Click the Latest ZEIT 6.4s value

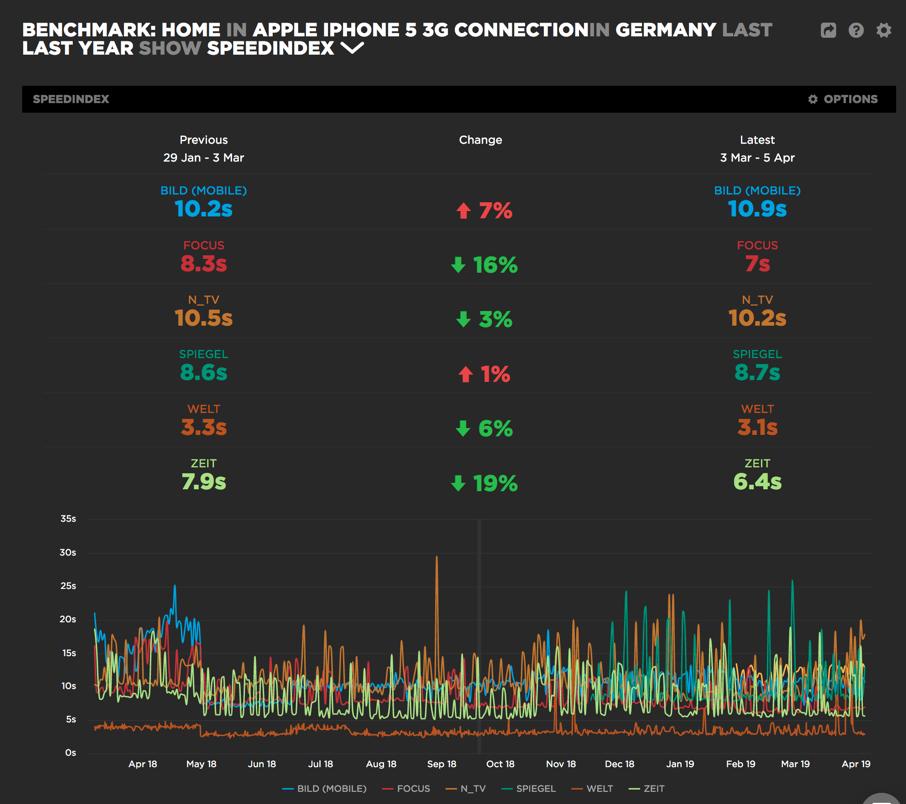click(x=758, y=481)
